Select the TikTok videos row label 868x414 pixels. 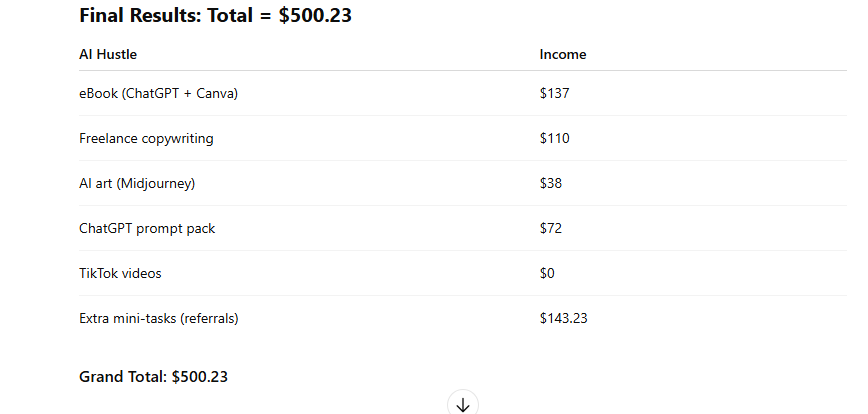click(120, 273)
